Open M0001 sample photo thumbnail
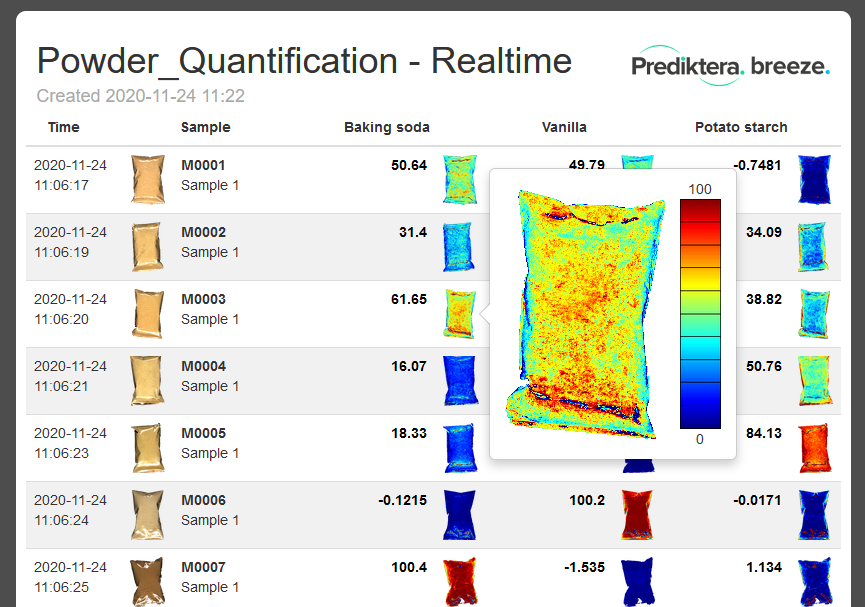 tap(147, 180)
